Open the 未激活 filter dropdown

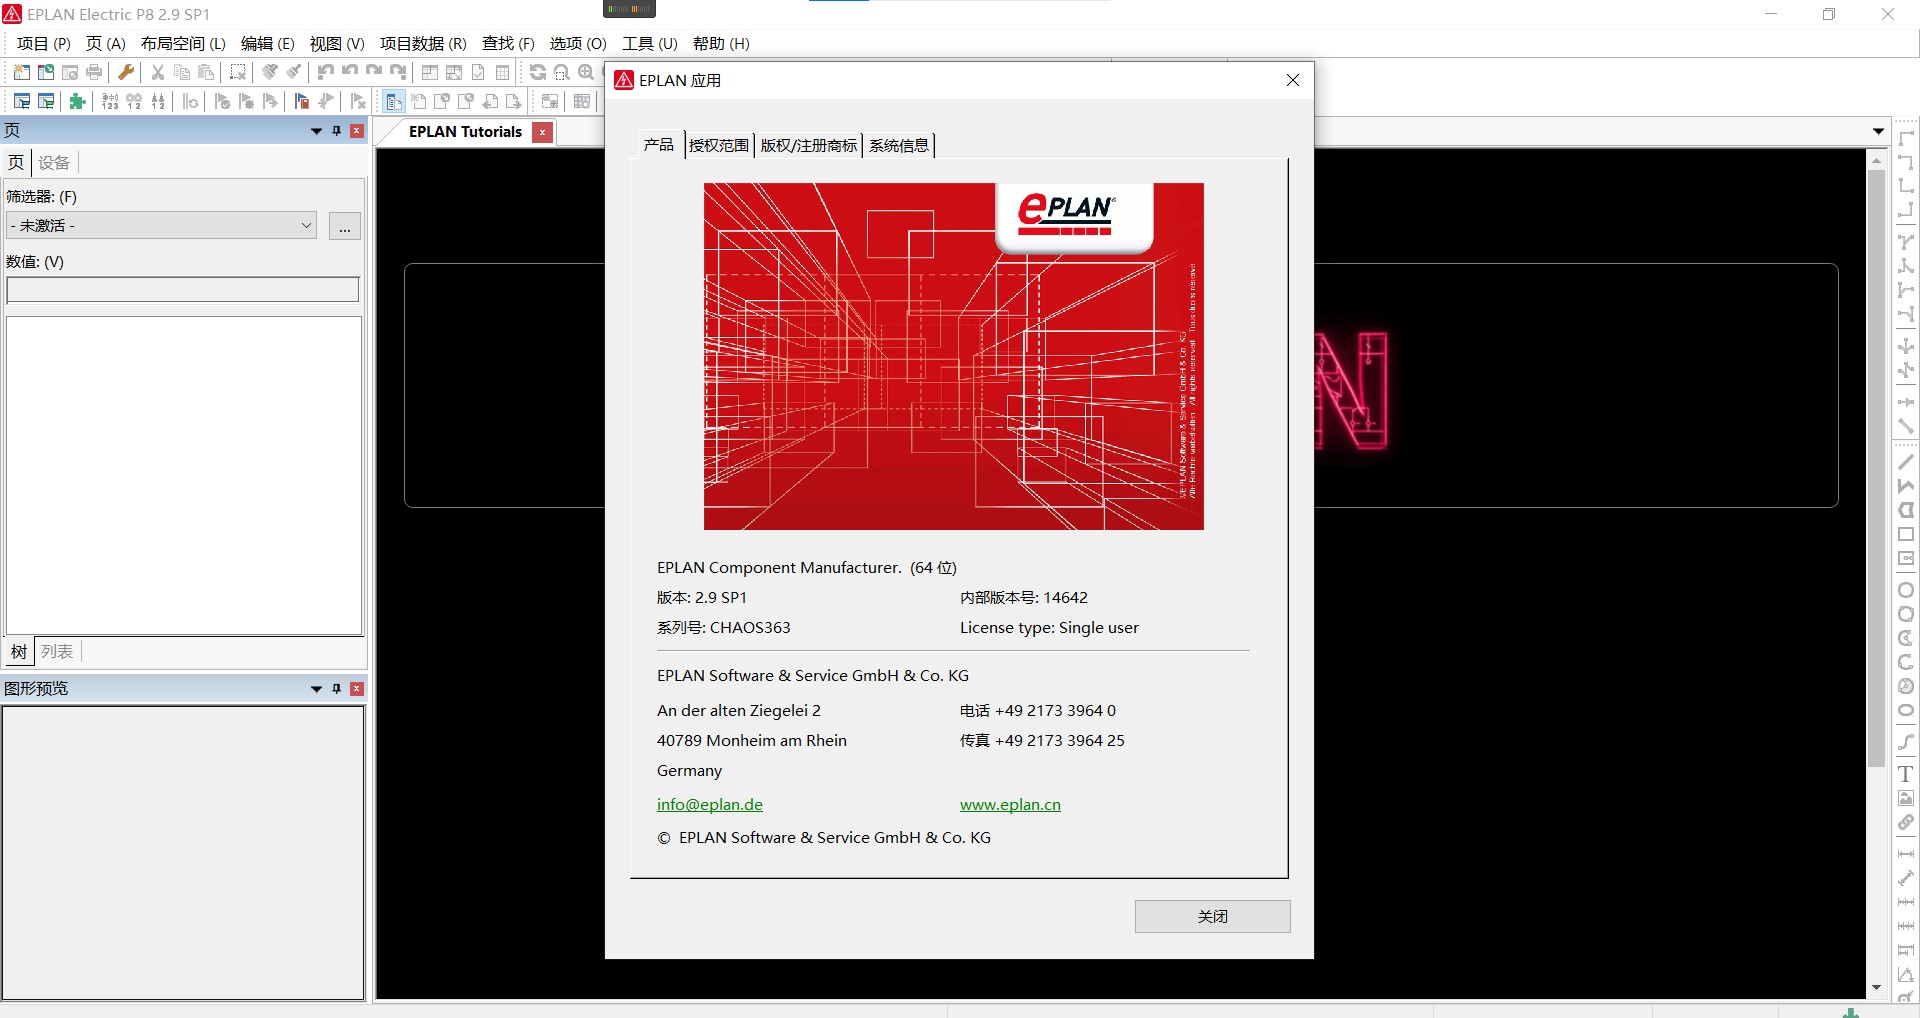point(306,226)
